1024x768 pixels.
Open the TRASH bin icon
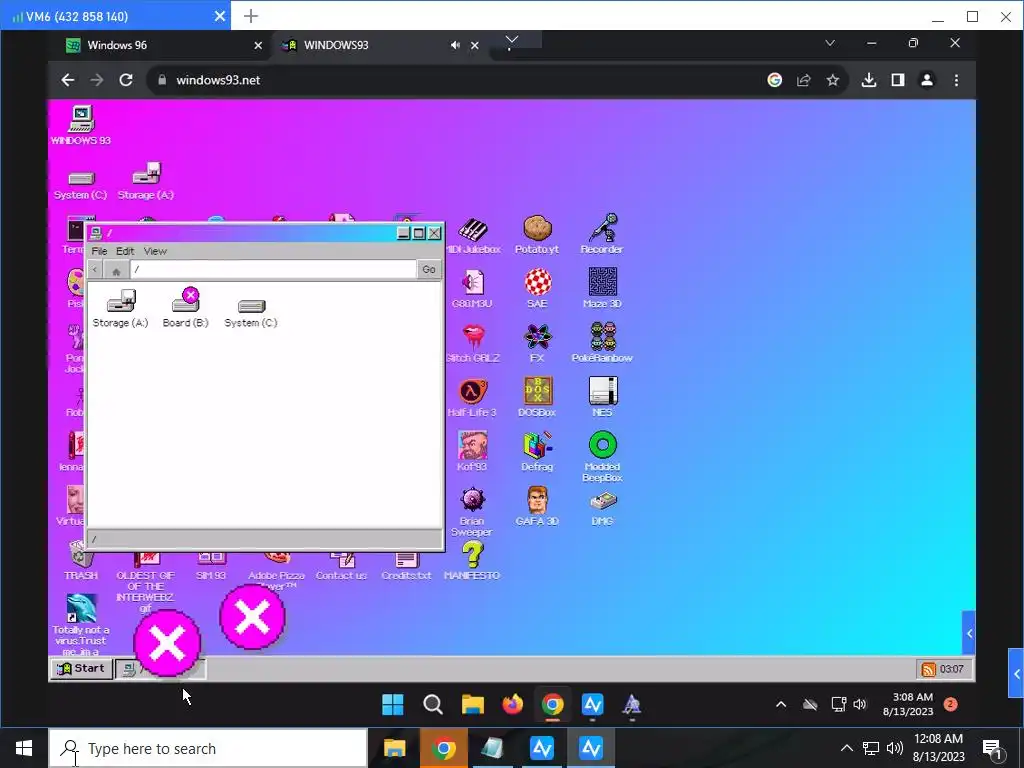tap(81, 562)
